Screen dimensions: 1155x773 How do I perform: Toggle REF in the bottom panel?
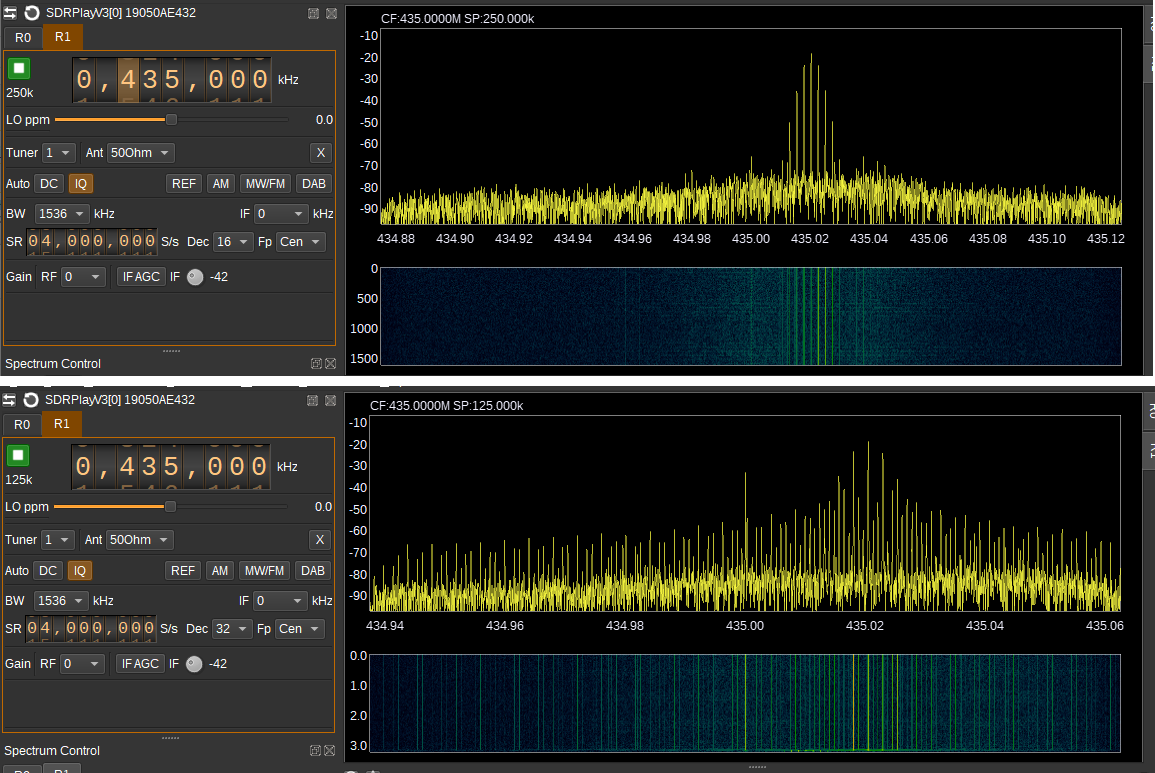tap(183, 570)
